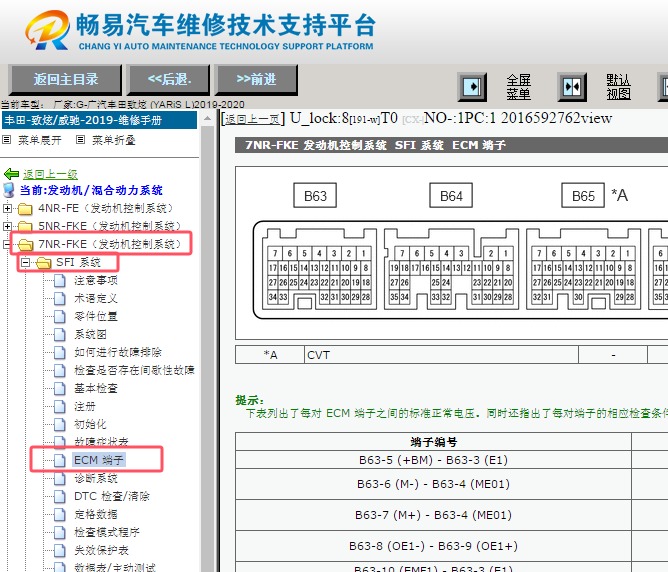Click the 菜单折叠 list icon

(81, 139)
